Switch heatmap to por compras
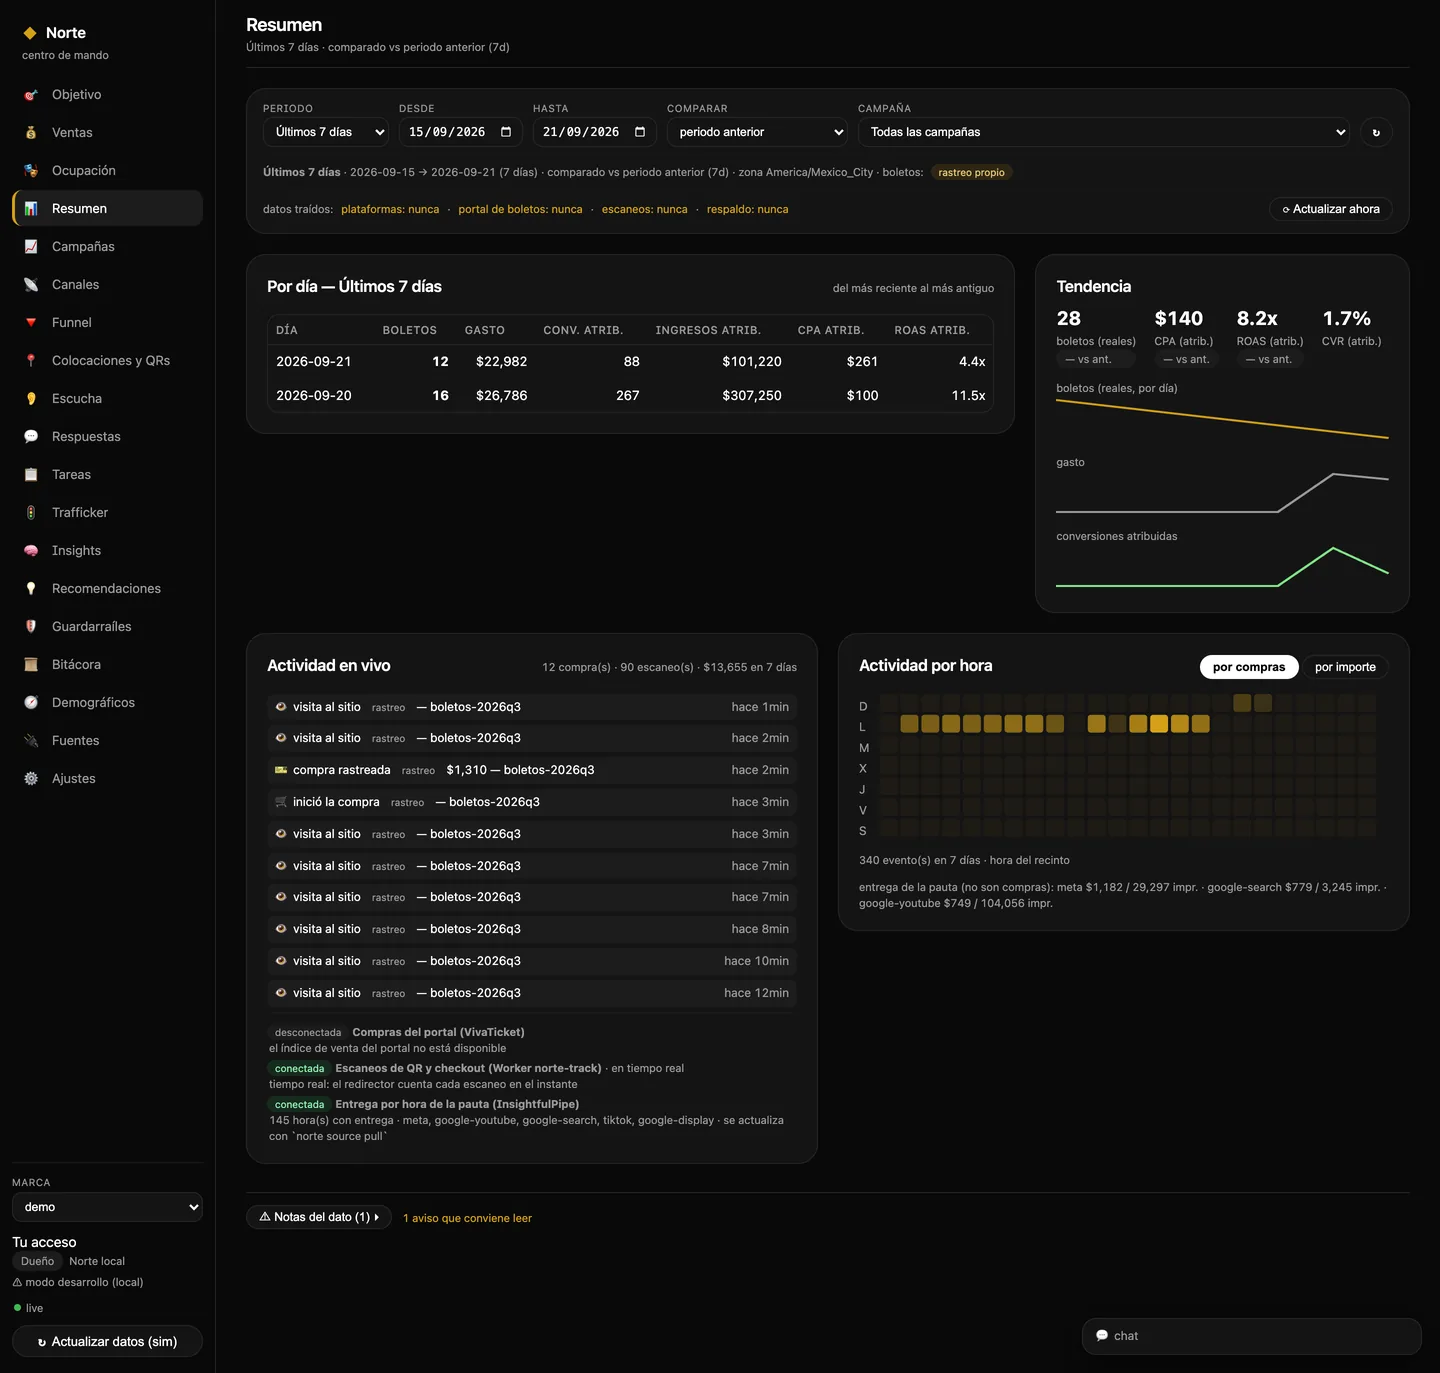The width and height of the screenshot is (1440, 1373). pyautogui.click(x=1249, y=667)
